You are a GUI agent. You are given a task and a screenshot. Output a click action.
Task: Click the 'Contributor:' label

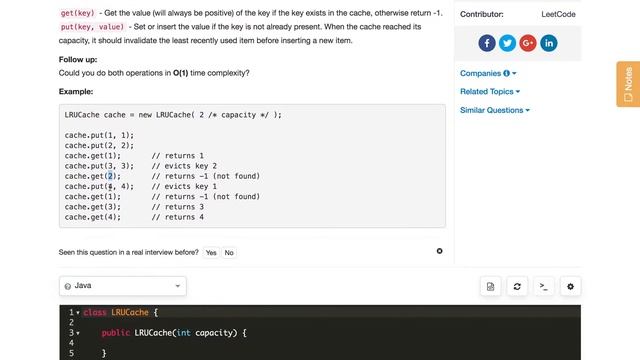click(x=482, y=14)
